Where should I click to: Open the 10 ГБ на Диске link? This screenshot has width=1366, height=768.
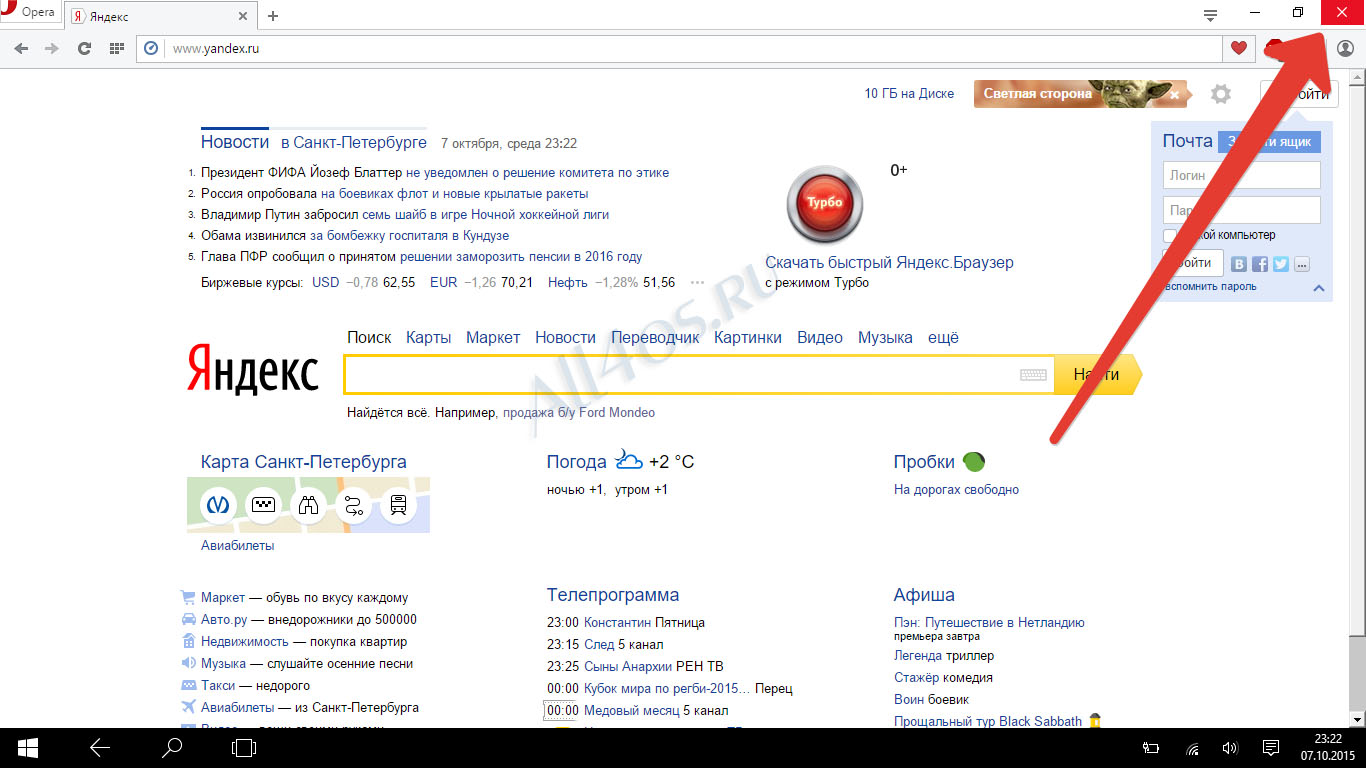point(909,93)
